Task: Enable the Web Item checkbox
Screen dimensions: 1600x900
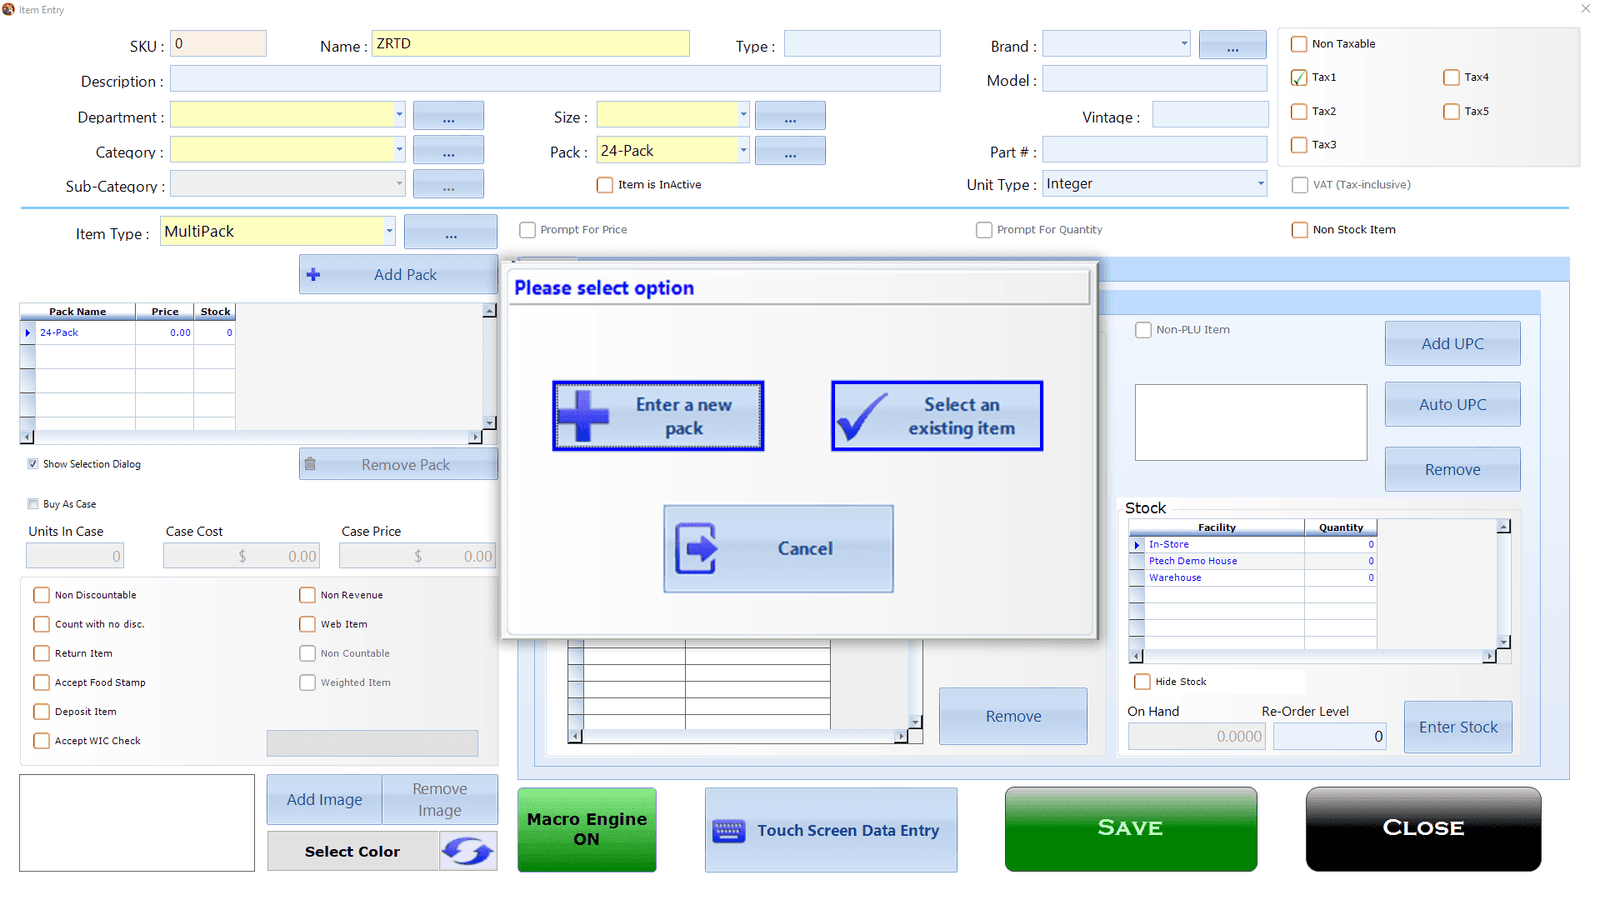Action: point(307,624)
